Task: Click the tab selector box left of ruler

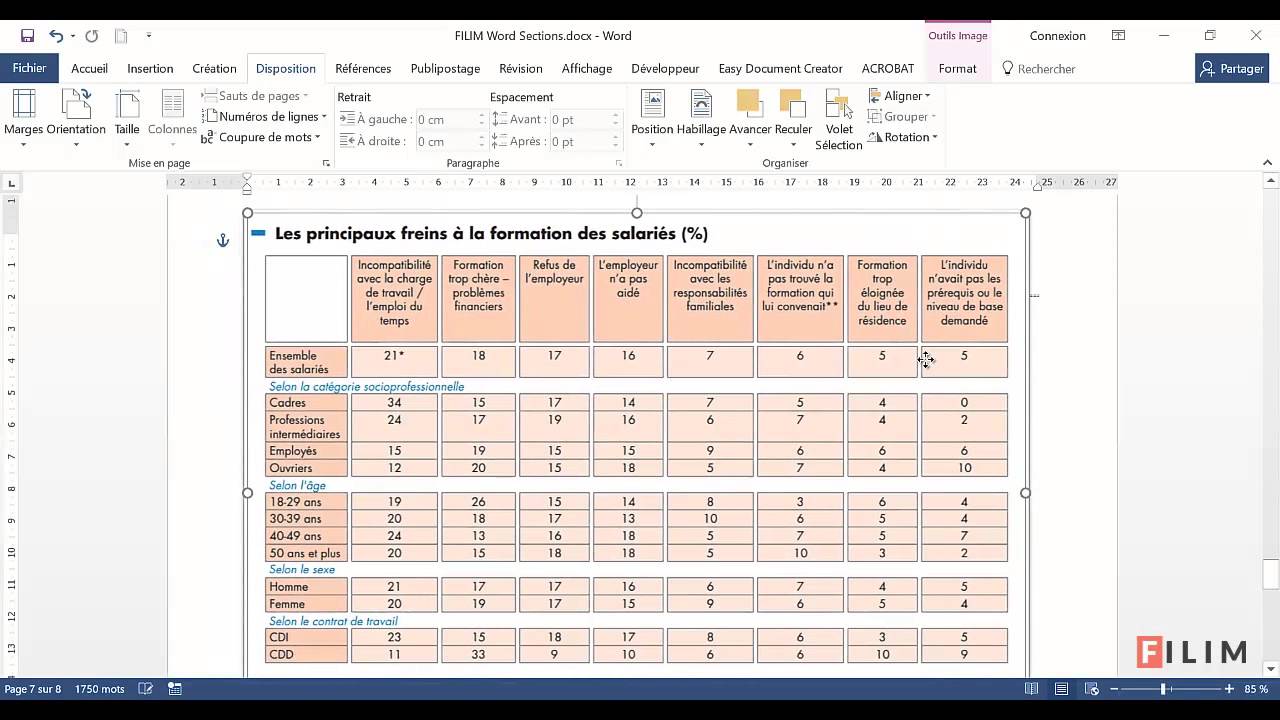Action: point(11,183)
